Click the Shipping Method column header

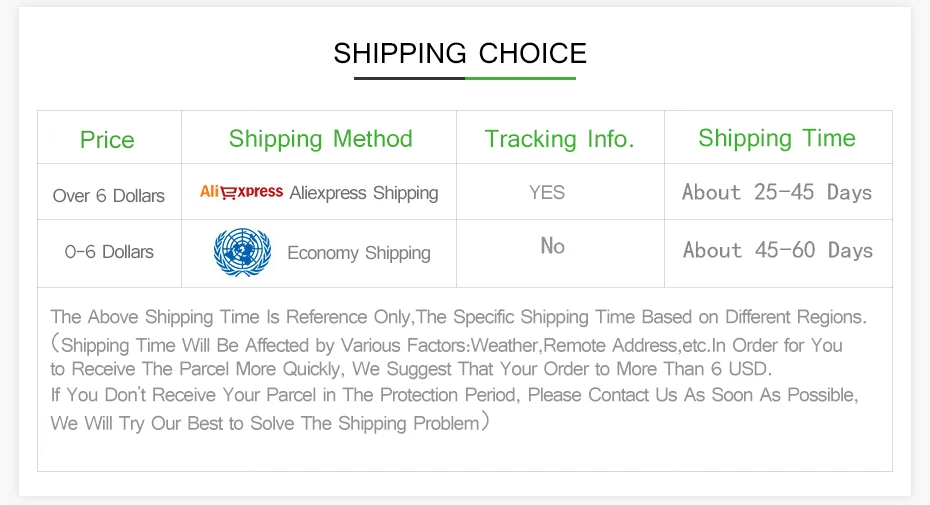point(320,139)
